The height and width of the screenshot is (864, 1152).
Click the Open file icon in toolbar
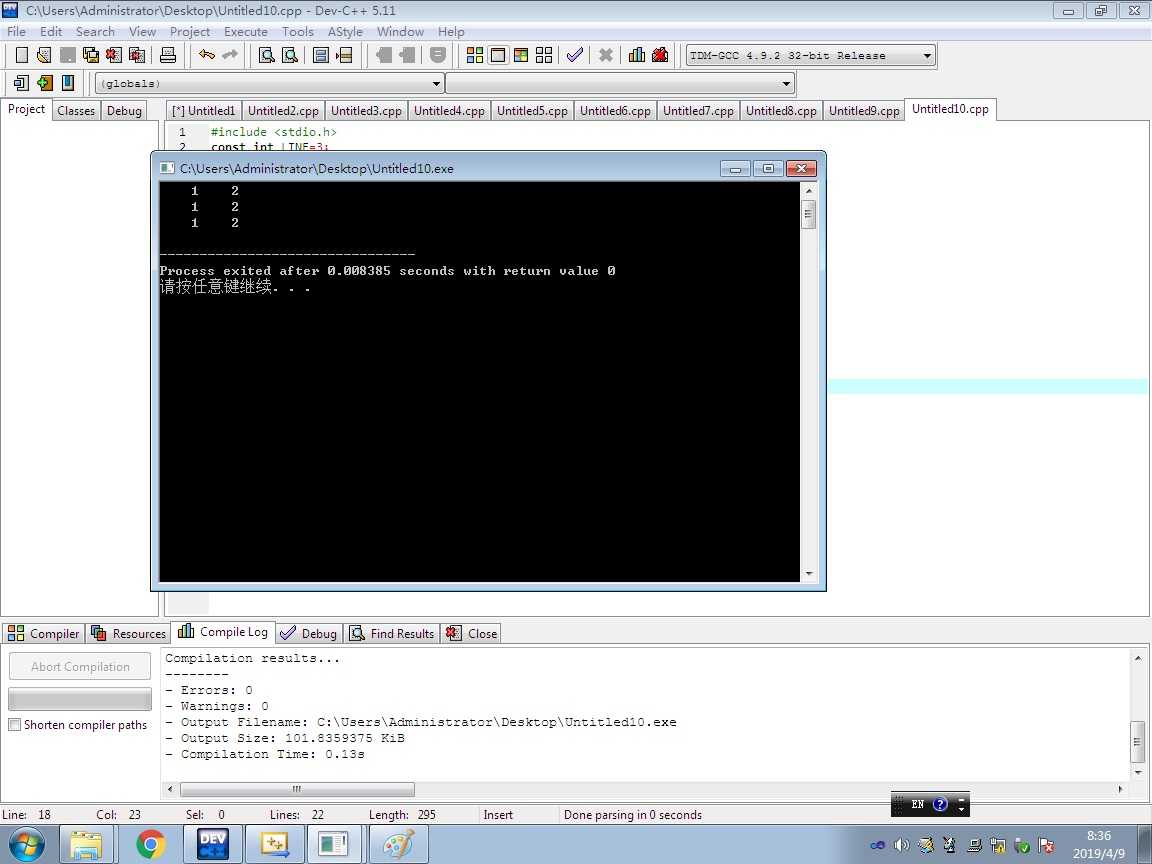click(44, 55)
